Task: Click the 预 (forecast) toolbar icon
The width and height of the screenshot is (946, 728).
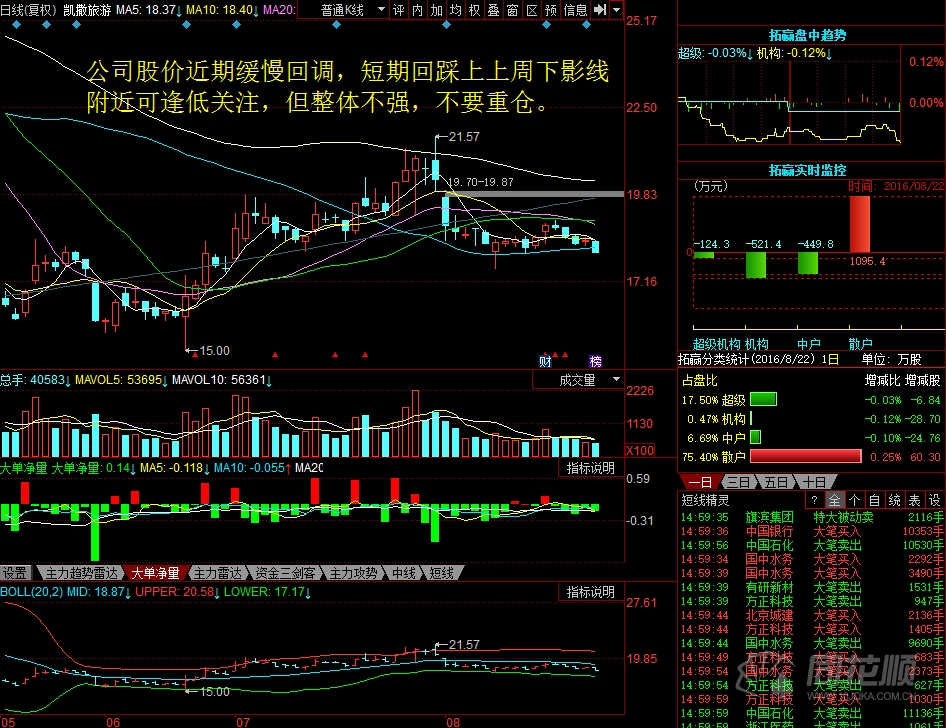Action: coord(550,10)
